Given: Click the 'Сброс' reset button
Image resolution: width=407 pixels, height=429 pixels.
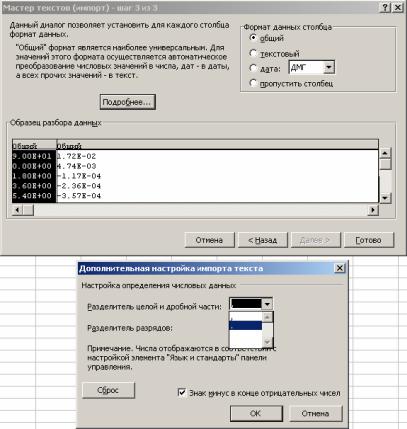Looking at the screenshot, I should tap(108, 390).
